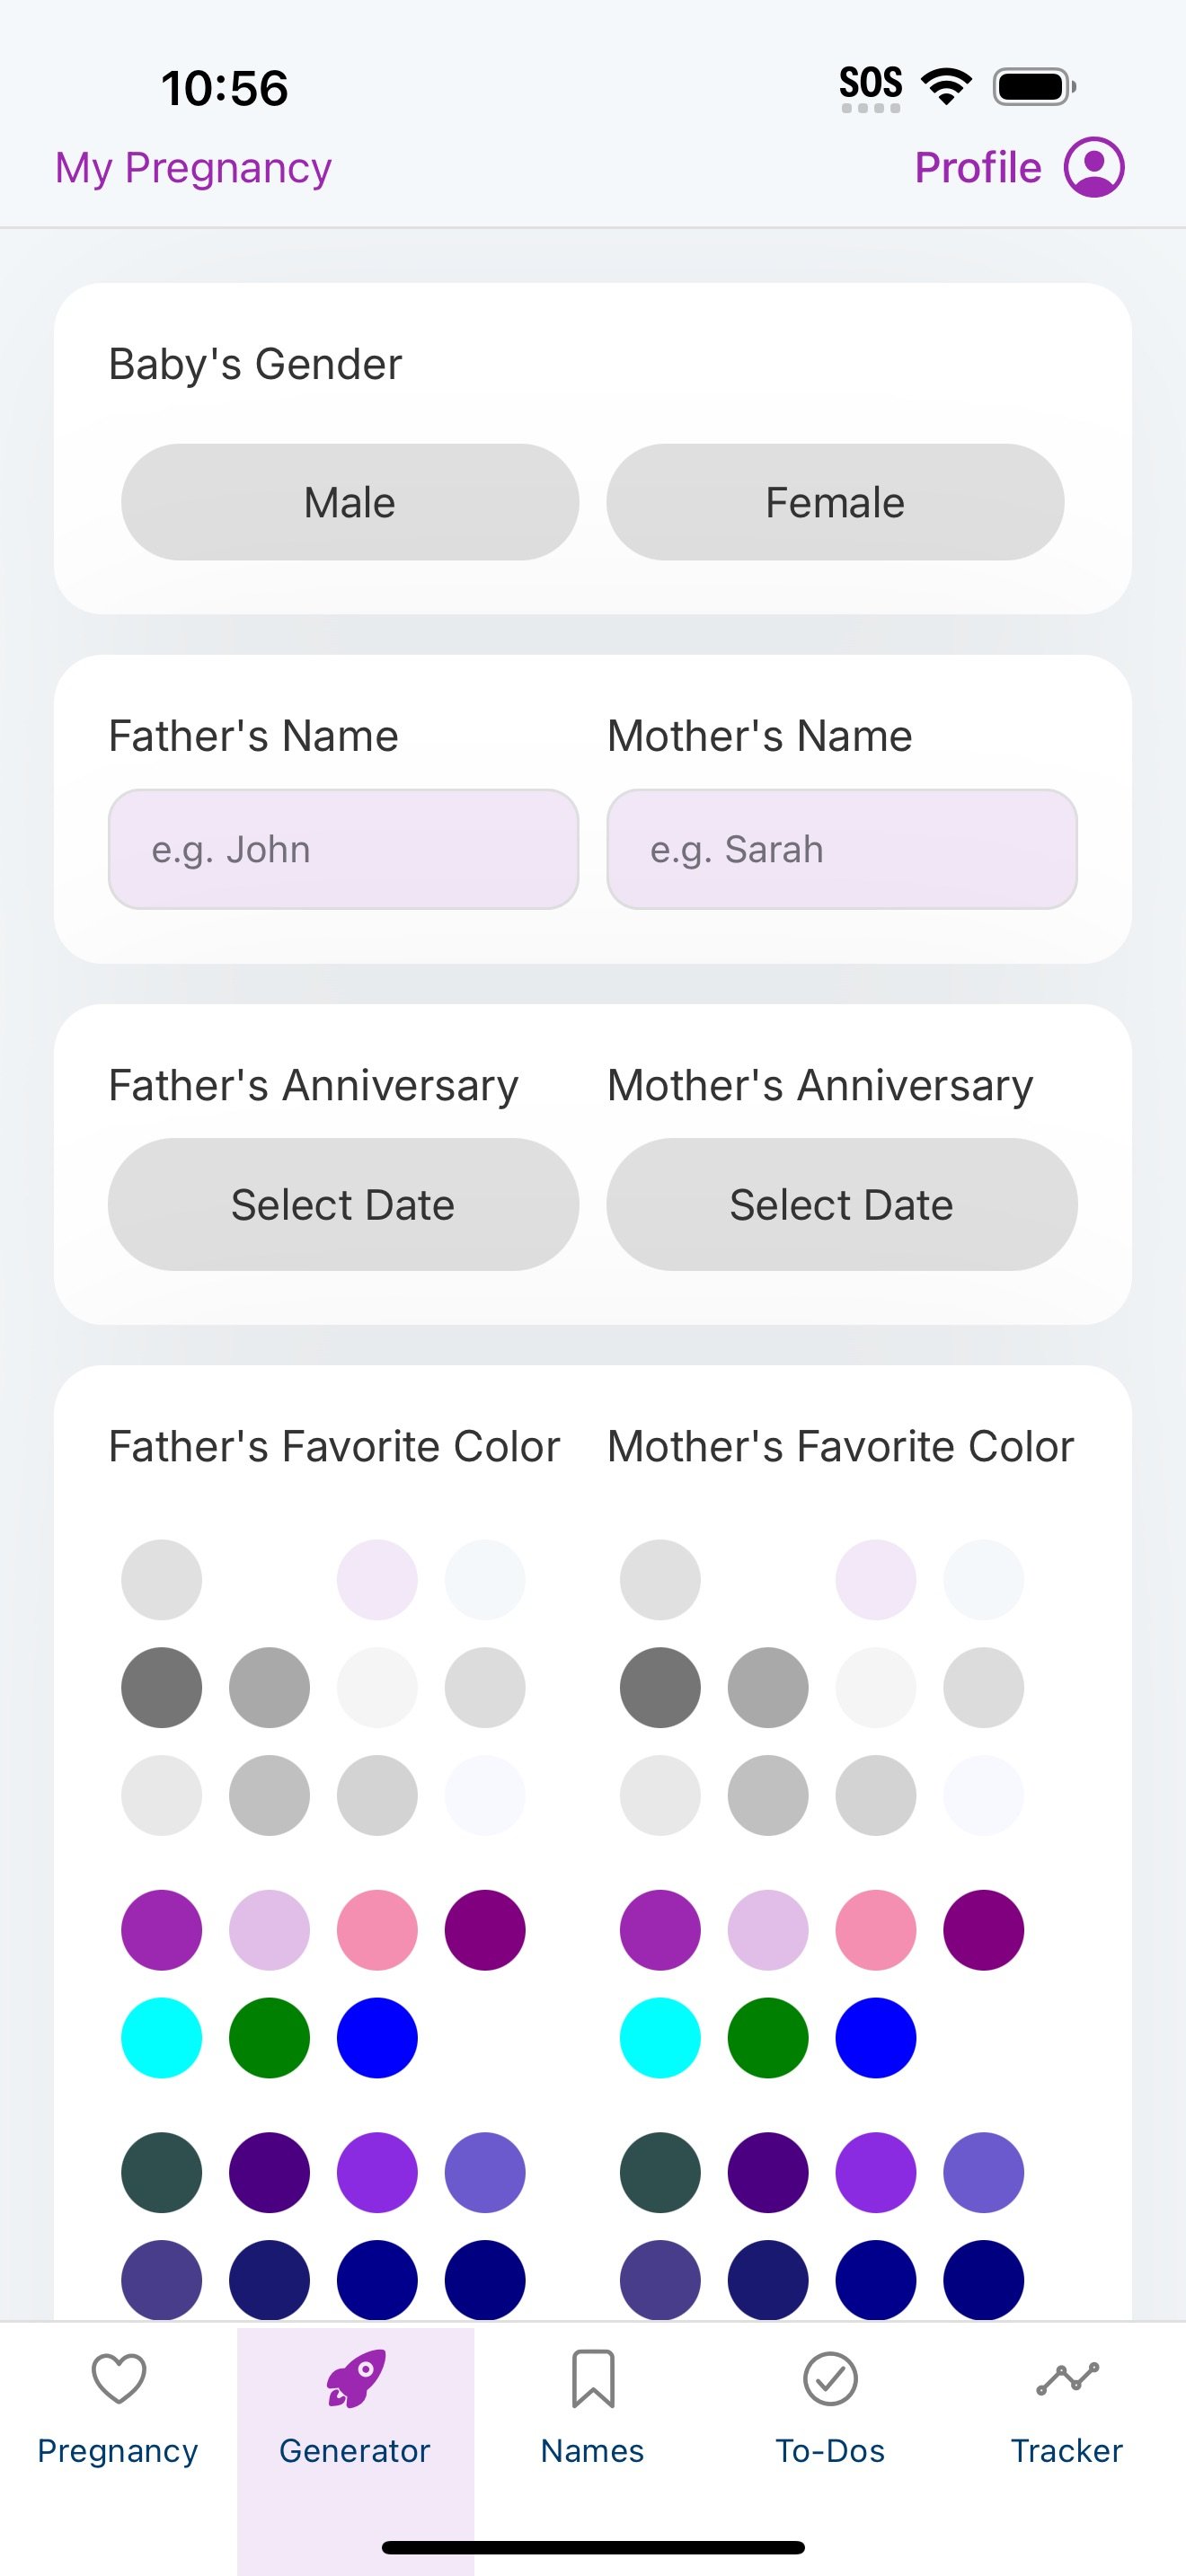Go to My Pregnancy title link
Viewport: 1186px width, 2576px height.
(193, 168)
